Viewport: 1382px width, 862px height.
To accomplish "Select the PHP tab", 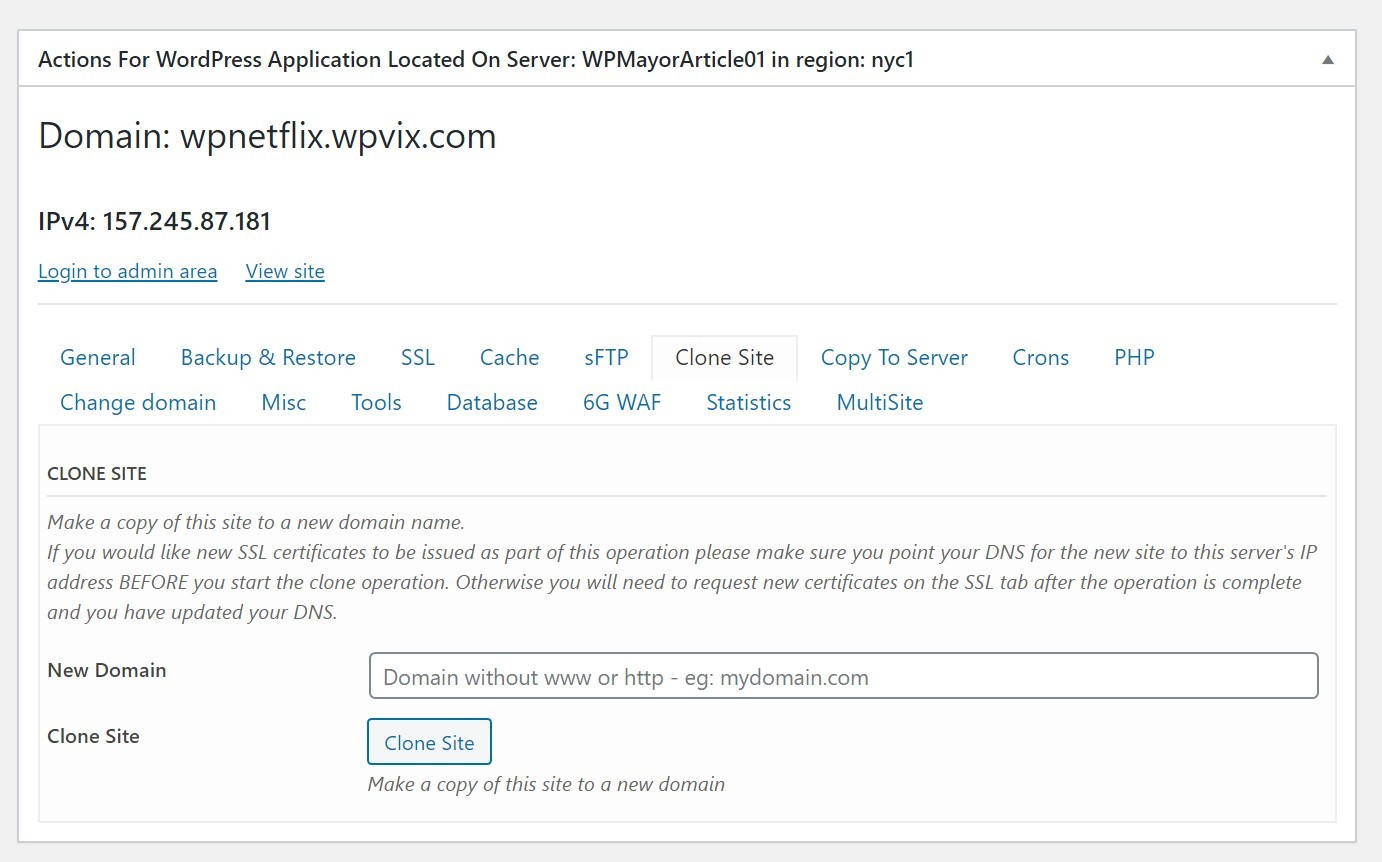I will pyautogui.click(x=1134, y=358).
